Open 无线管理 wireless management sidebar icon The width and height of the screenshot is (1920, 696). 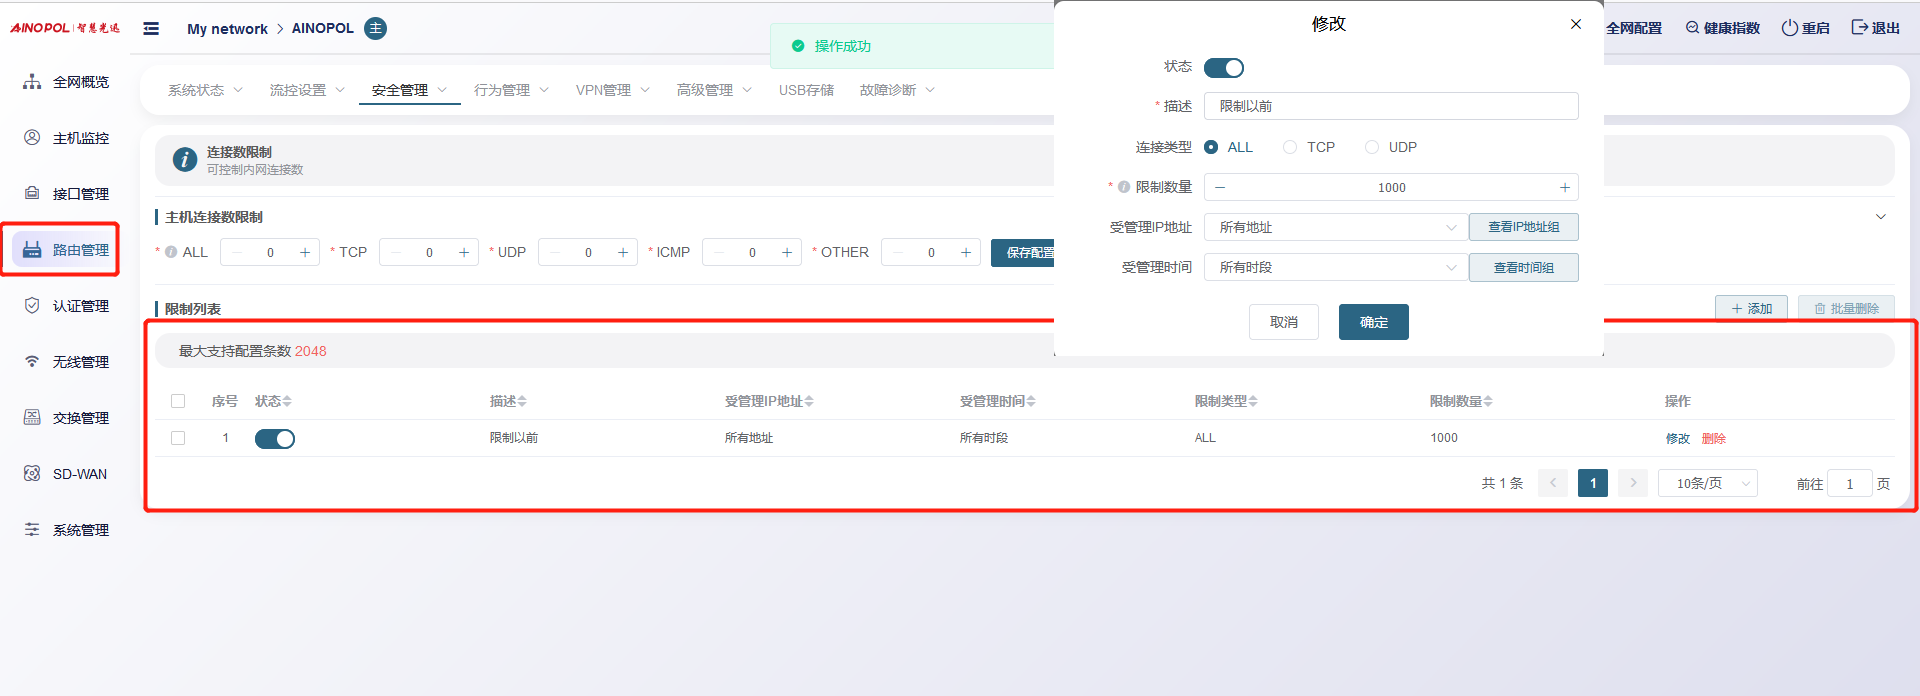pyautogui.click(x=32, y=362)
